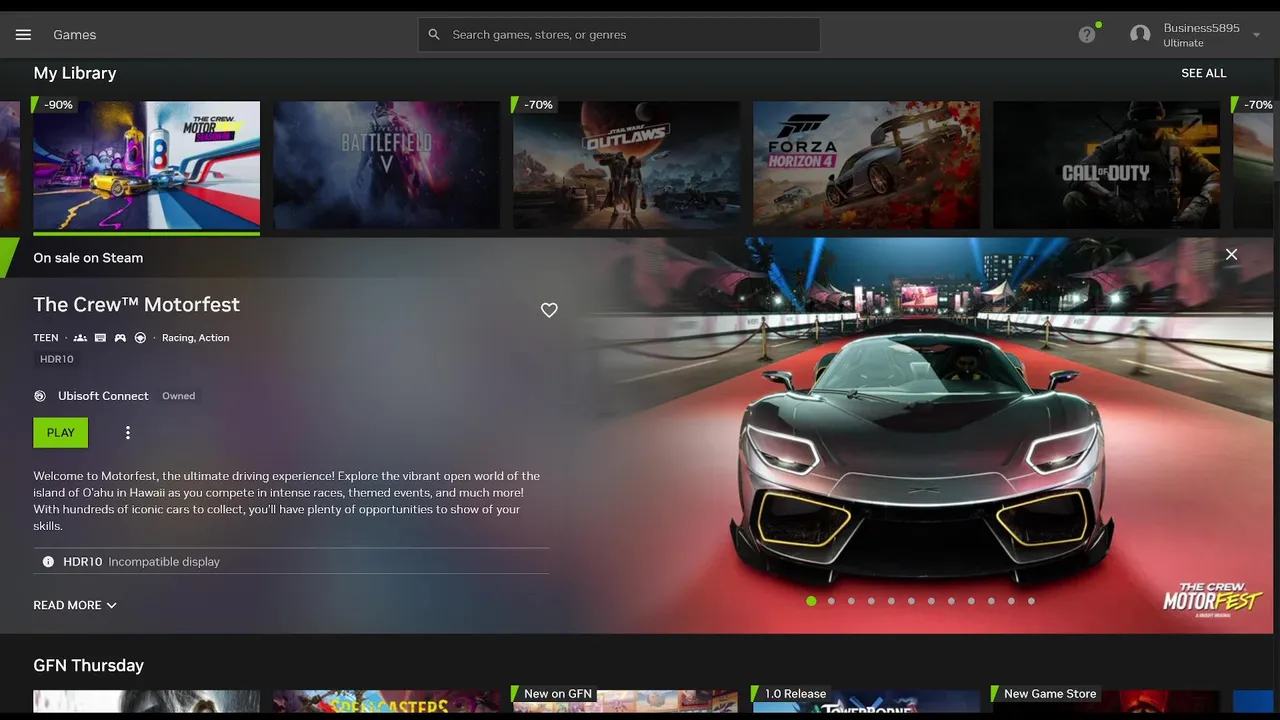Click the first active carousel dot

[811, 601]
